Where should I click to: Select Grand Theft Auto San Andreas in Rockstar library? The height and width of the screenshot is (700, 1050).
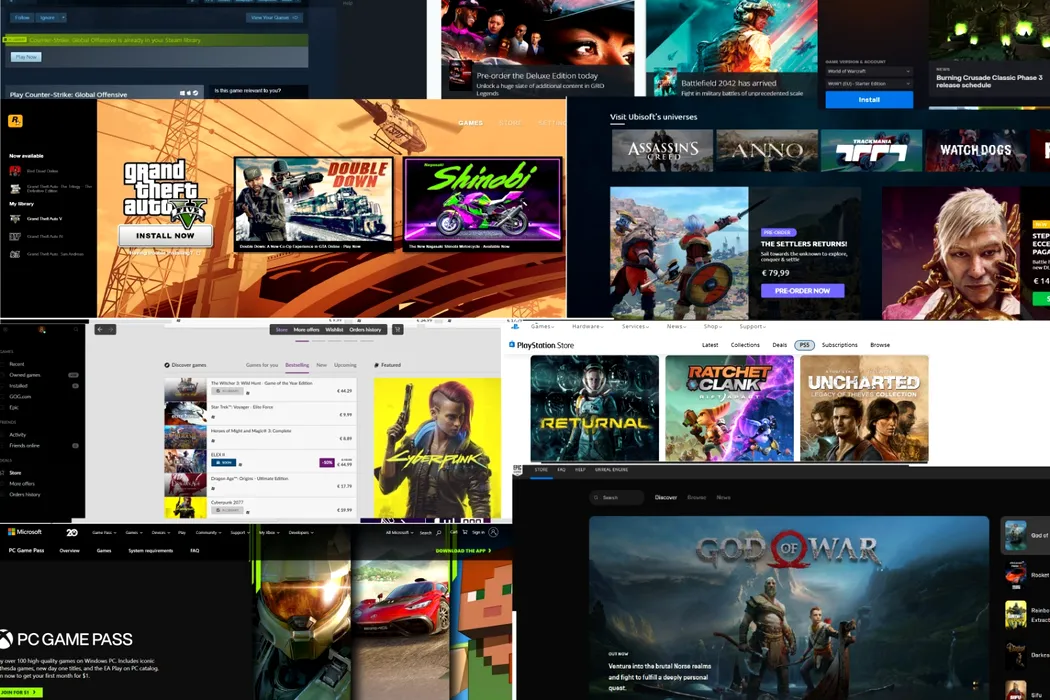click(x=45, y=254)
